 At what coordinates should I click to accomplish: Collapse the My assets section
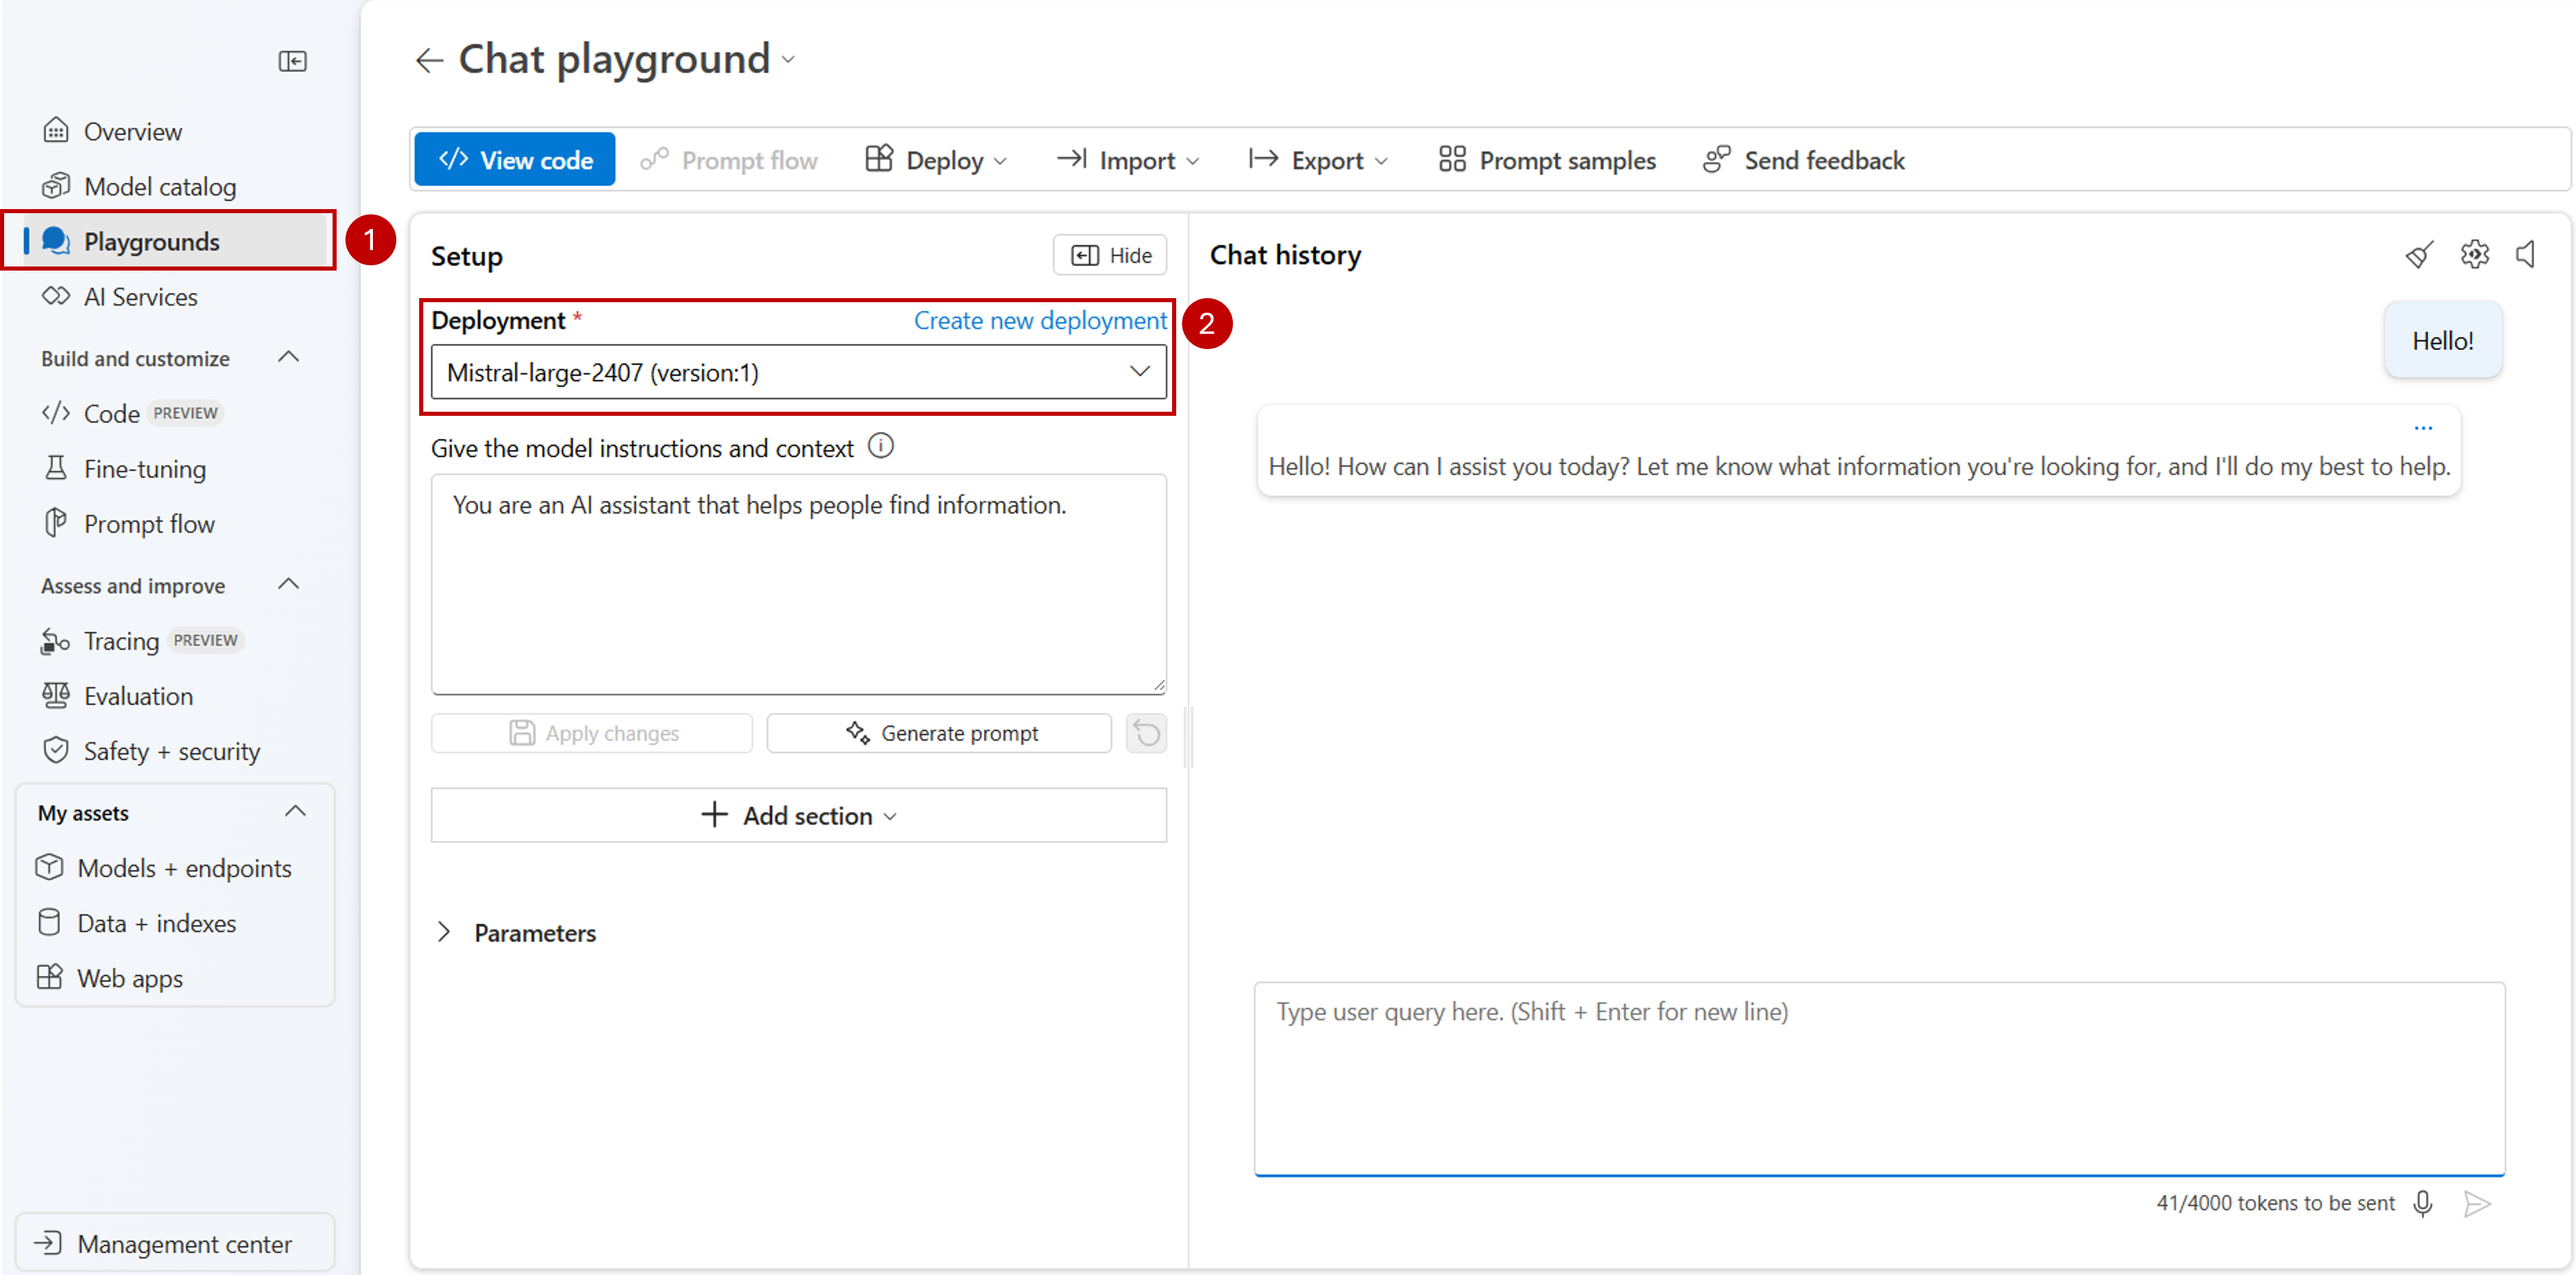pos(295,812)
